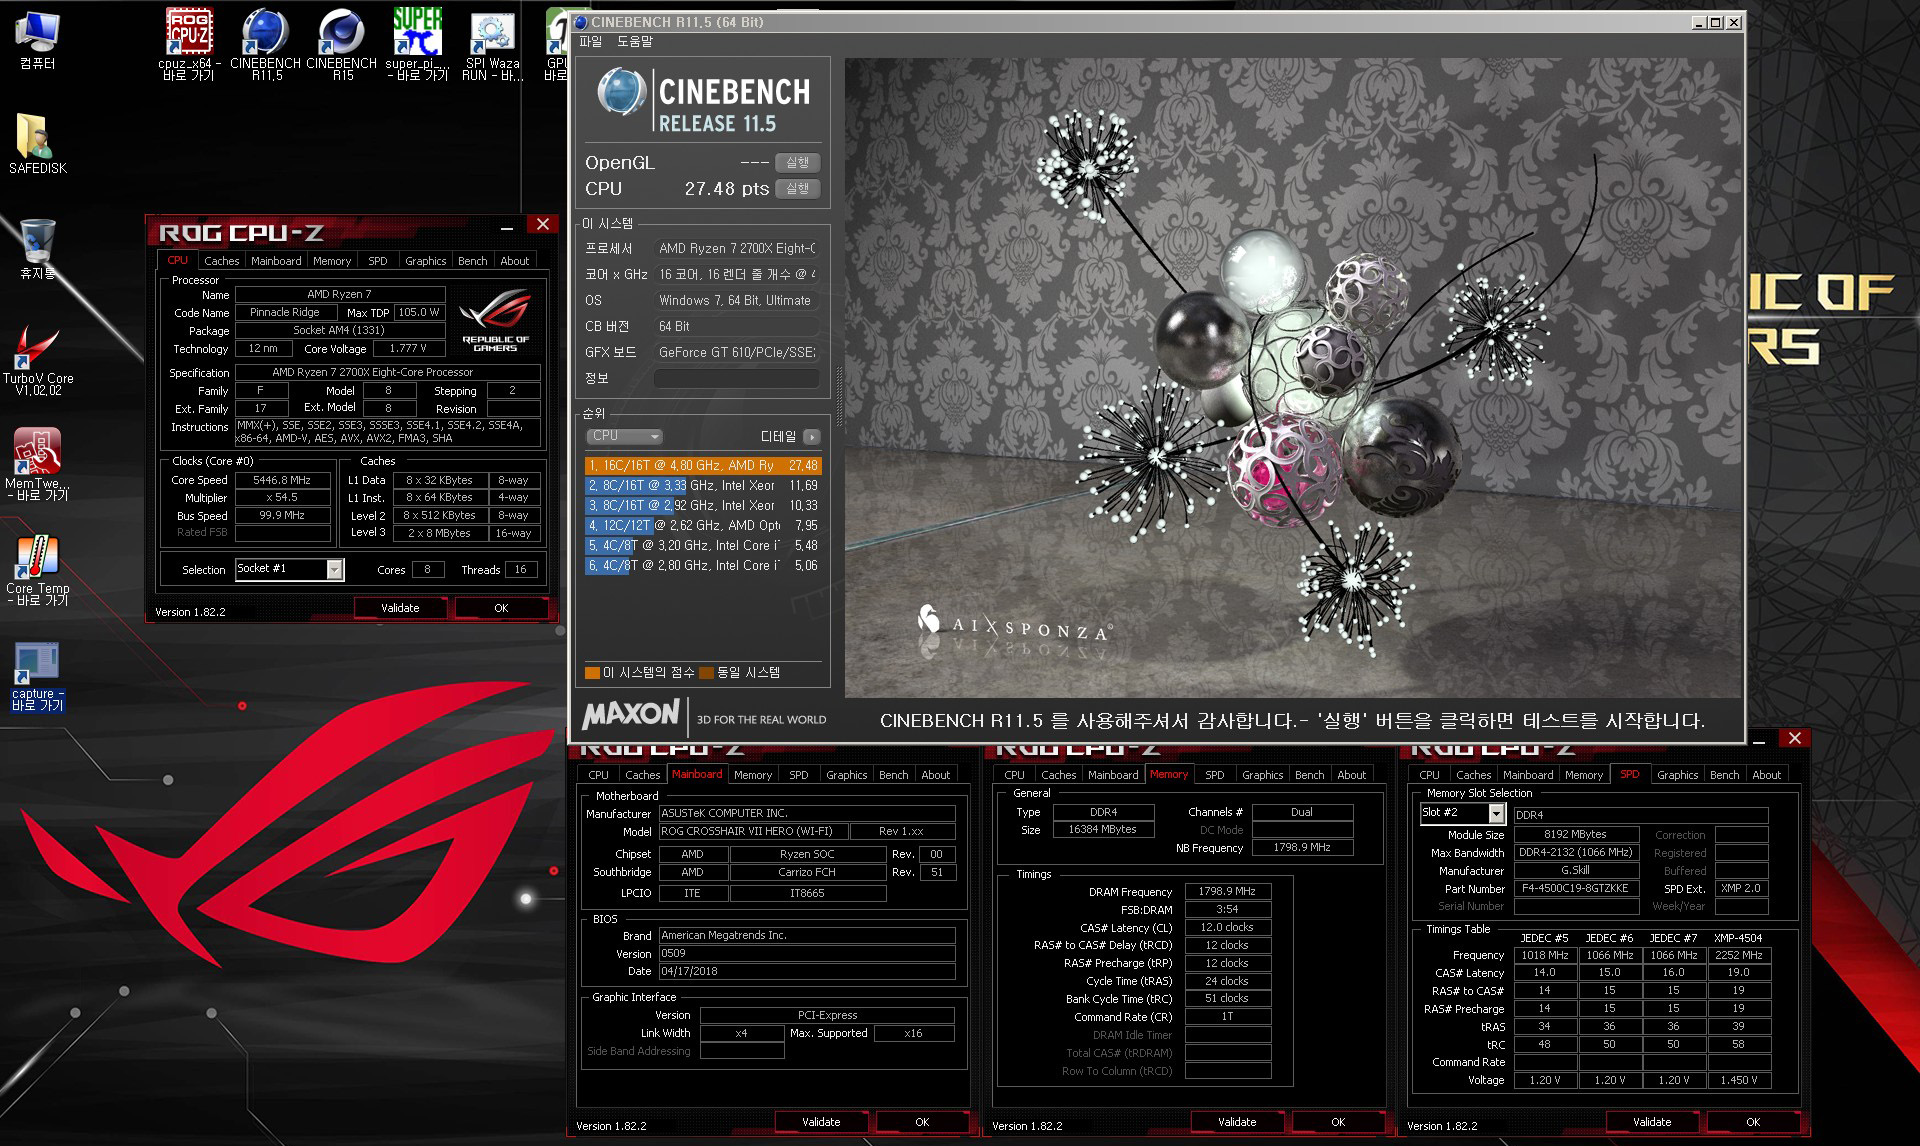This screenshot has height=1146, width=1920.
Task: Close the ROG CPU-Z CPU window
Action: [543, 225]
